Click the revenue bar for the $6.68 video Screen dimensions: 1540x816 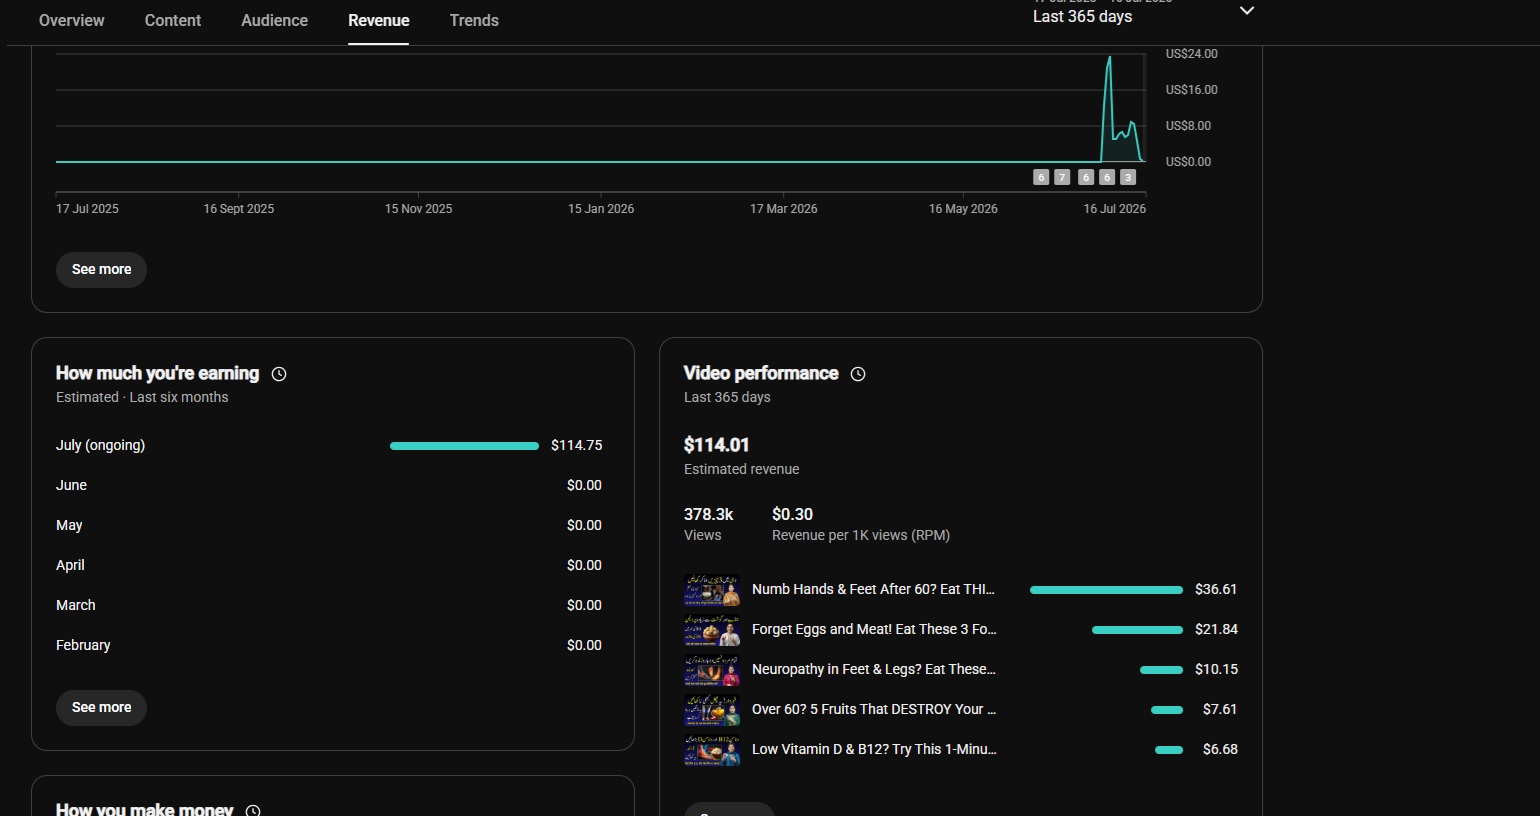(x=1169, y=750)
